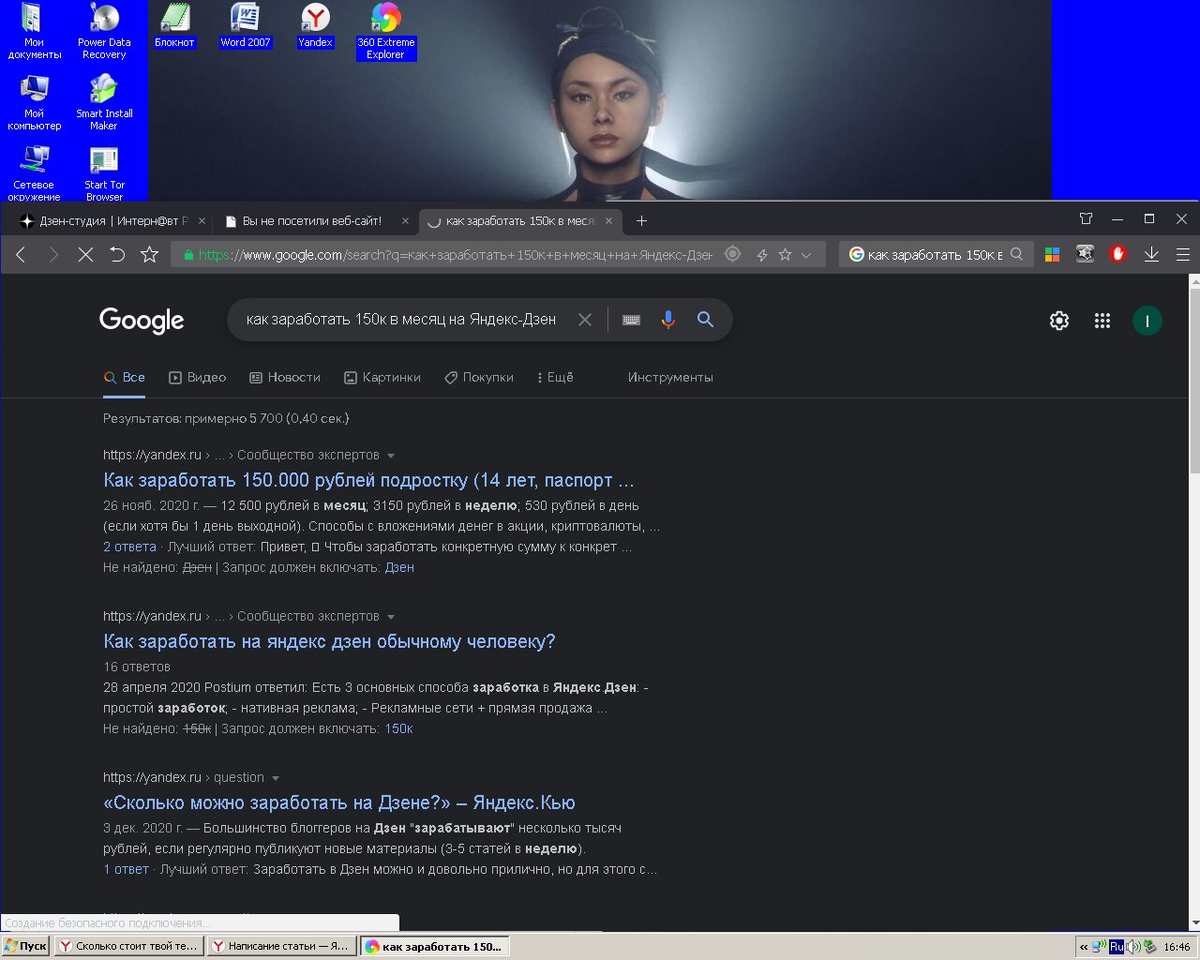
Task: Open dropdown arrow beside first result breadcrumb
Action: pyautogui.click(x=389, y=454)
